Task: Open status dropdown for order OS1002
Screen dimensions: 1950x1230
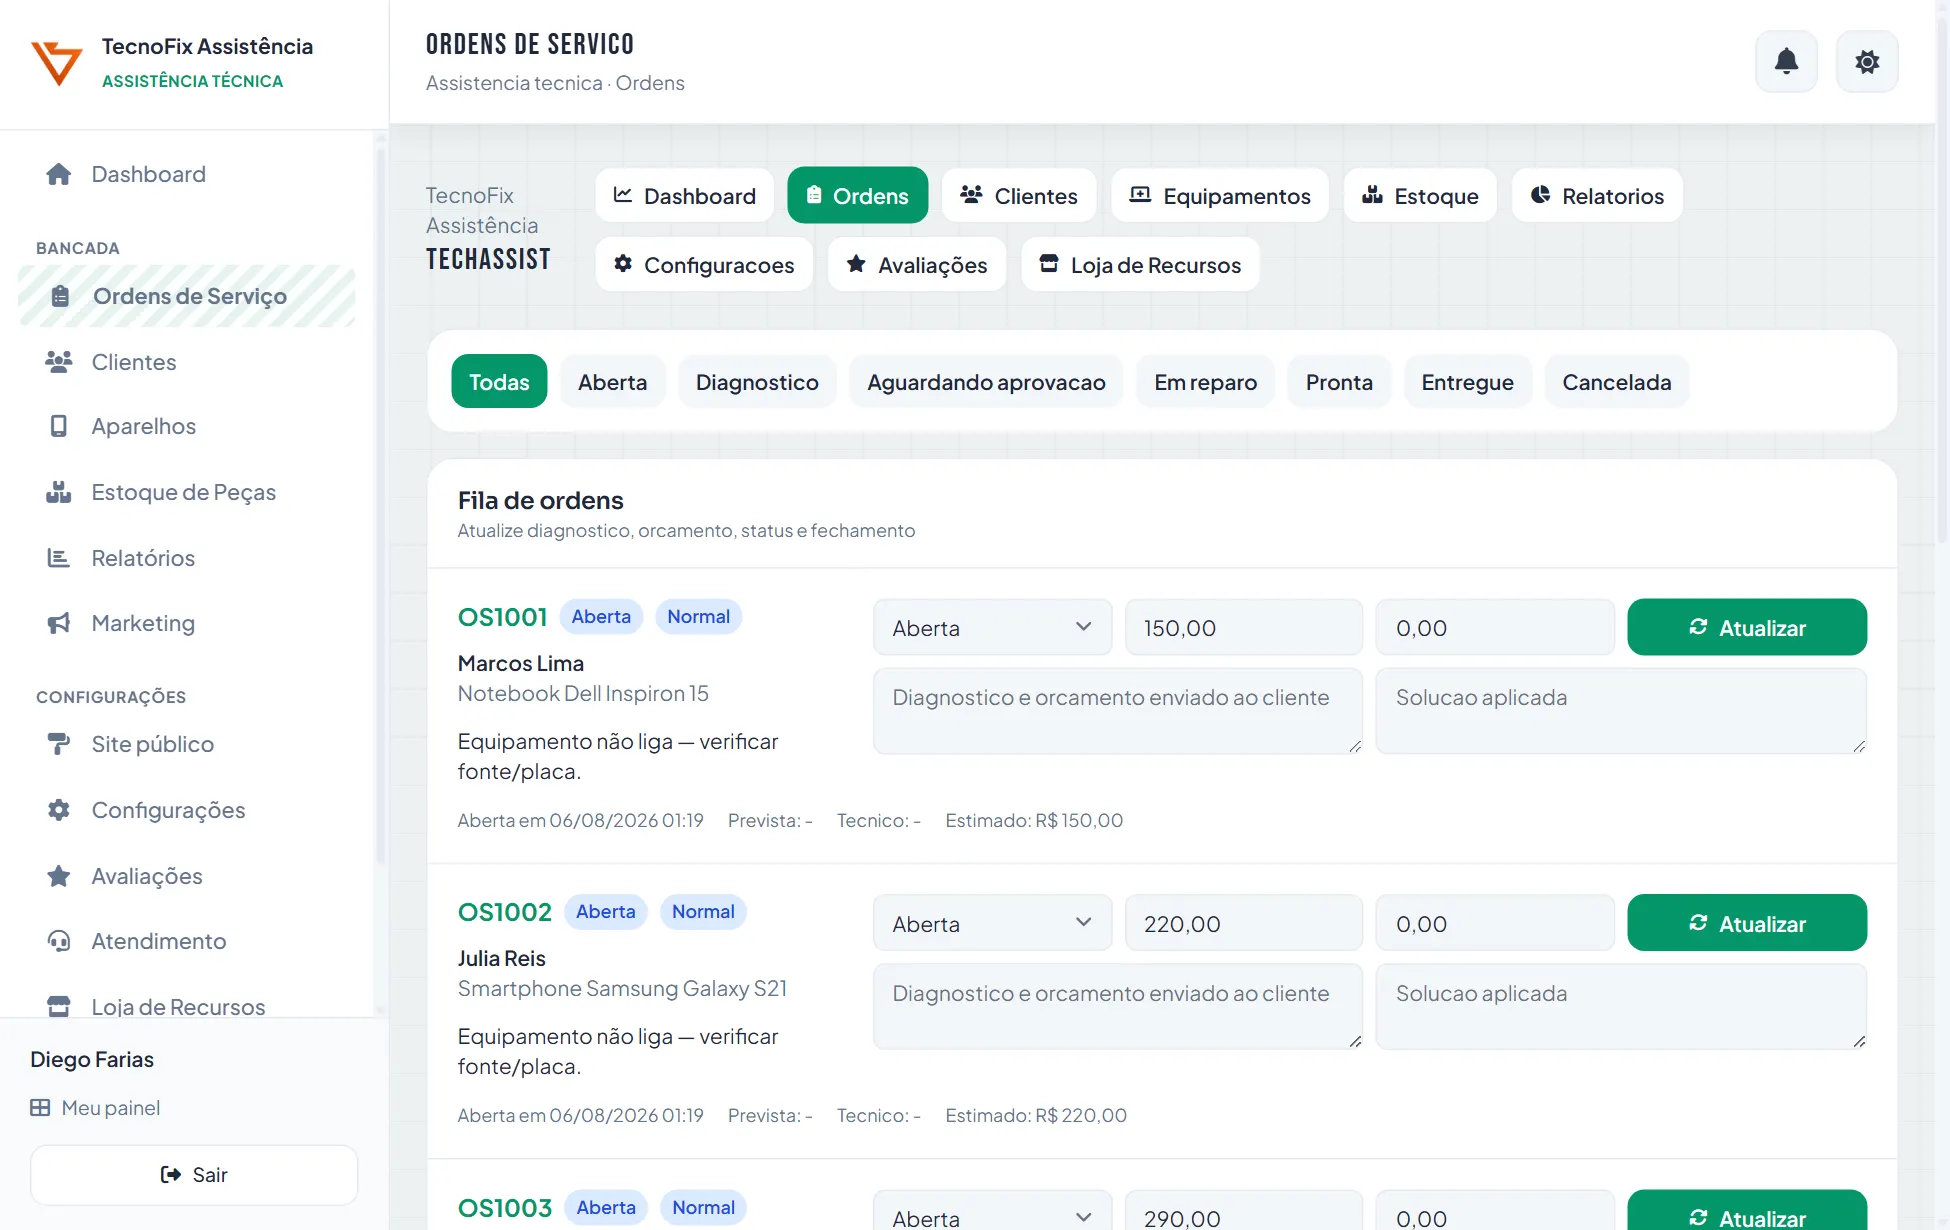Action: click(992, 923)
